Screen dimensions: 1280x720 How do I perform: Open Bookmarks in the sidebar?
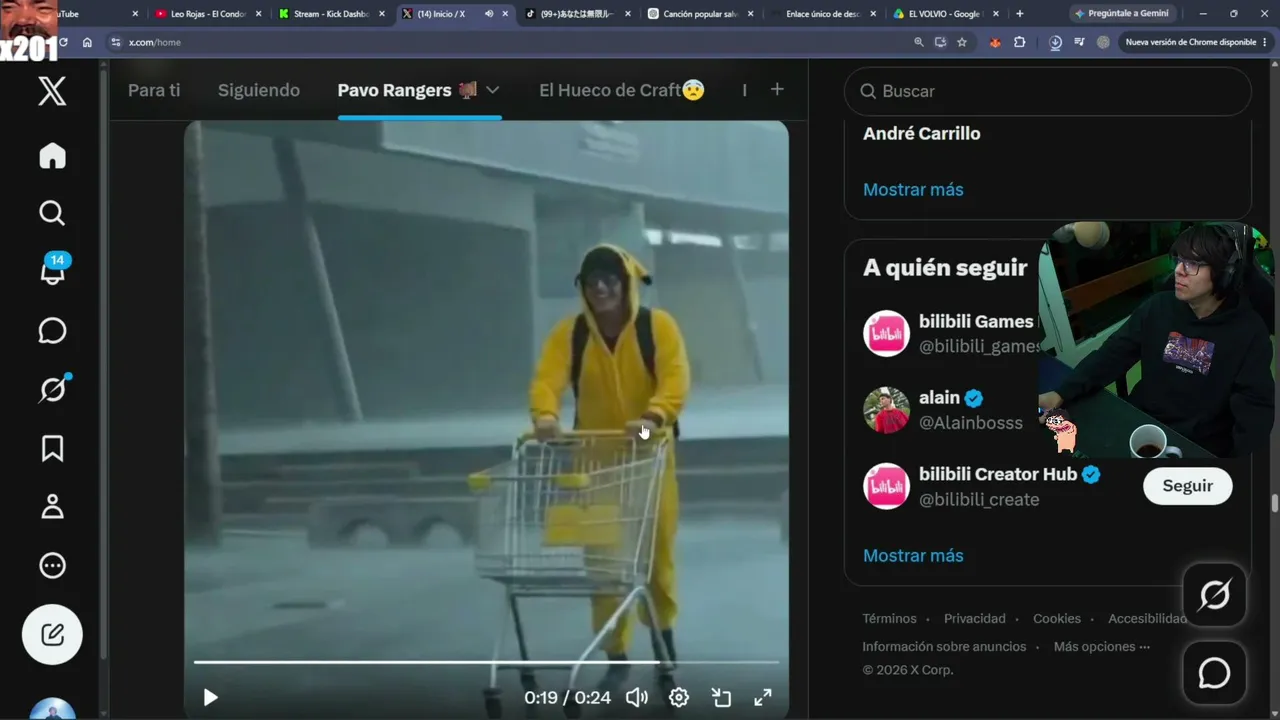tap(52, 448)
